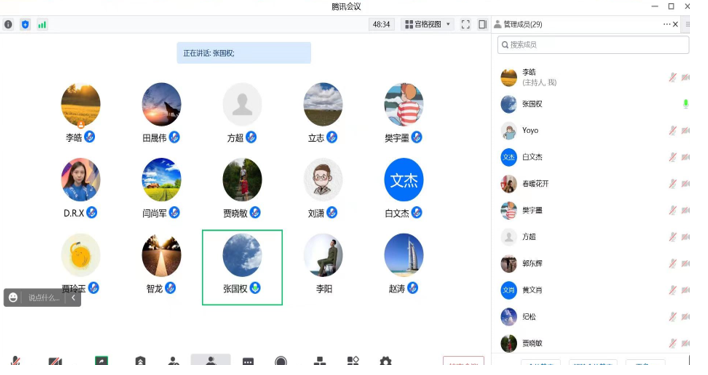Open the more options (…) menu in member panel

pyautogui.click(x=666, y=24)
